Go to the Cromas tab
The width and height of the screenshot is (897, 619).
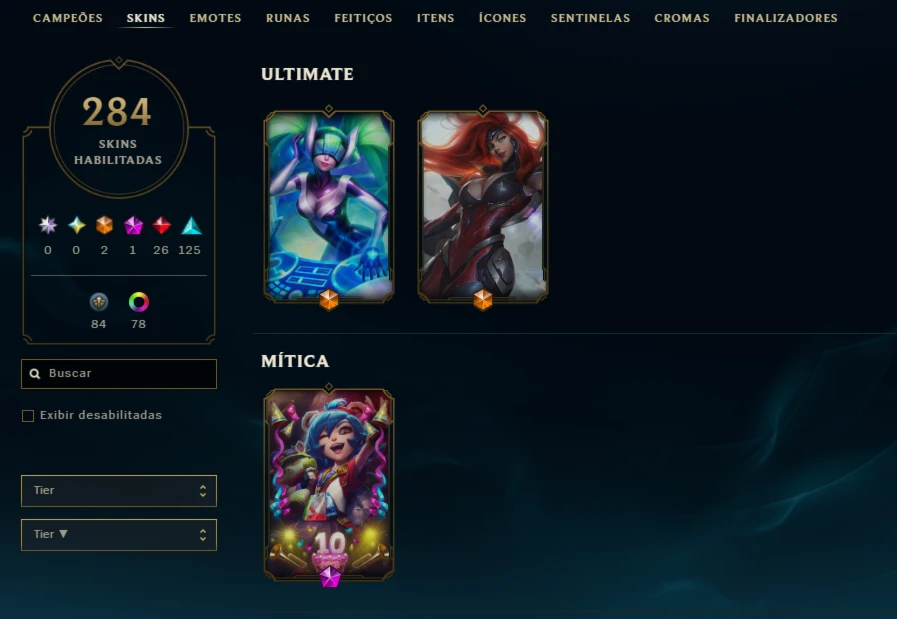[682, 18]
